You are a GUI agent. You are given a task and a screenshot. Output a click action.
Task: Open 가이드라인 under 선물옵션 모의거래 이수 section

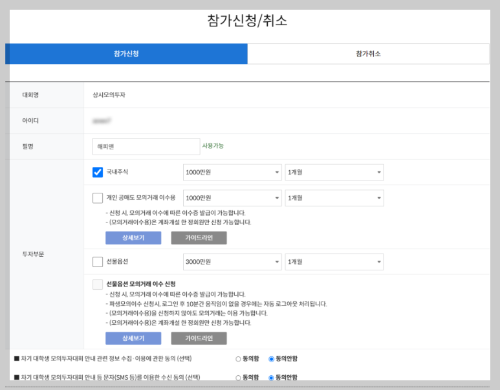click(x=199, y=338)
